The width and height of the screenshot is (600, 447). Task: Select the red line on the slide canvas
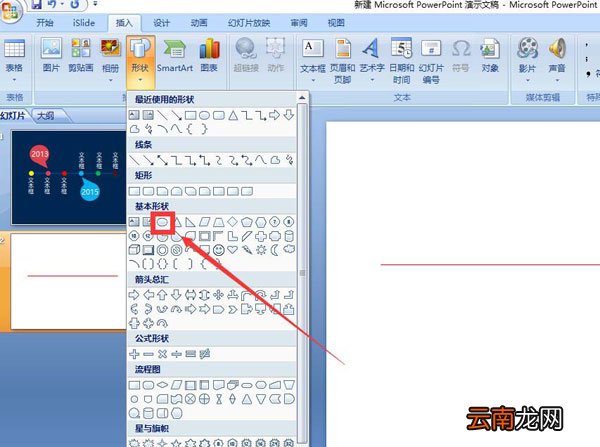490,264
